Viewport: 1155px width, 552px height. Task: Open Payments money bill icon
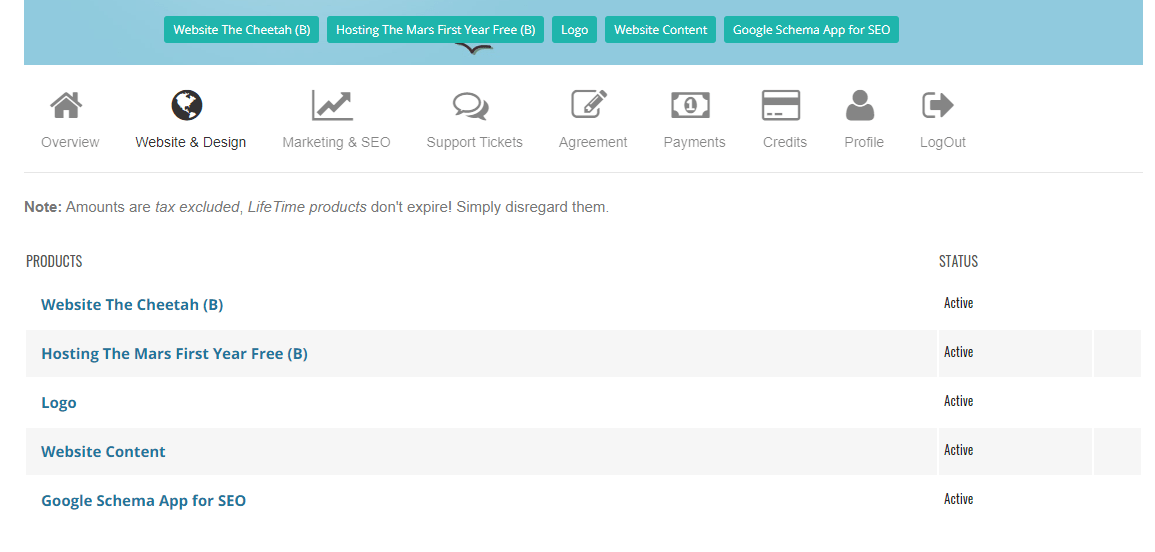pyautogui.click(x=690, y=105)
